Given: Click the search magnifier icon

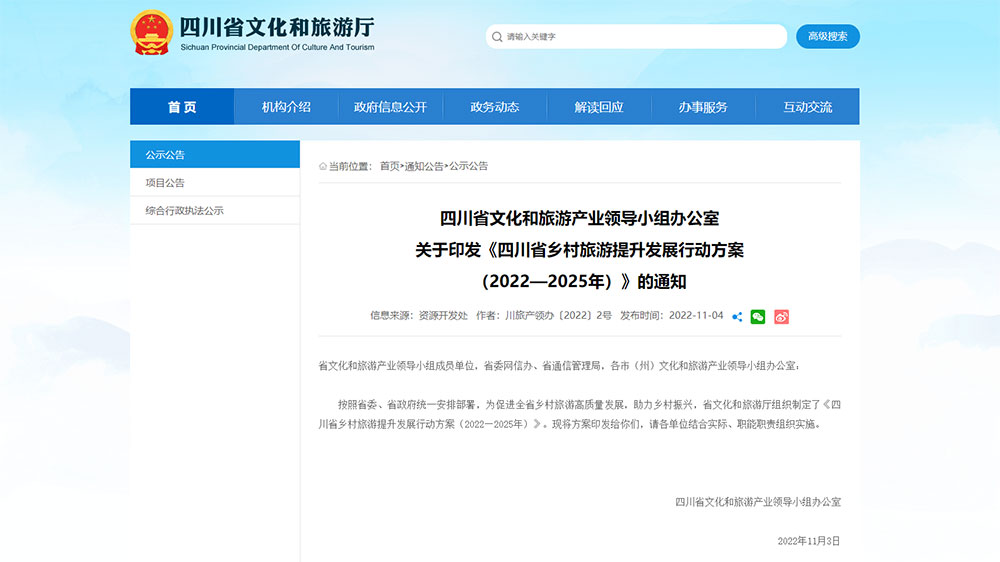Looking at the screenshot, I should point(497,37).
